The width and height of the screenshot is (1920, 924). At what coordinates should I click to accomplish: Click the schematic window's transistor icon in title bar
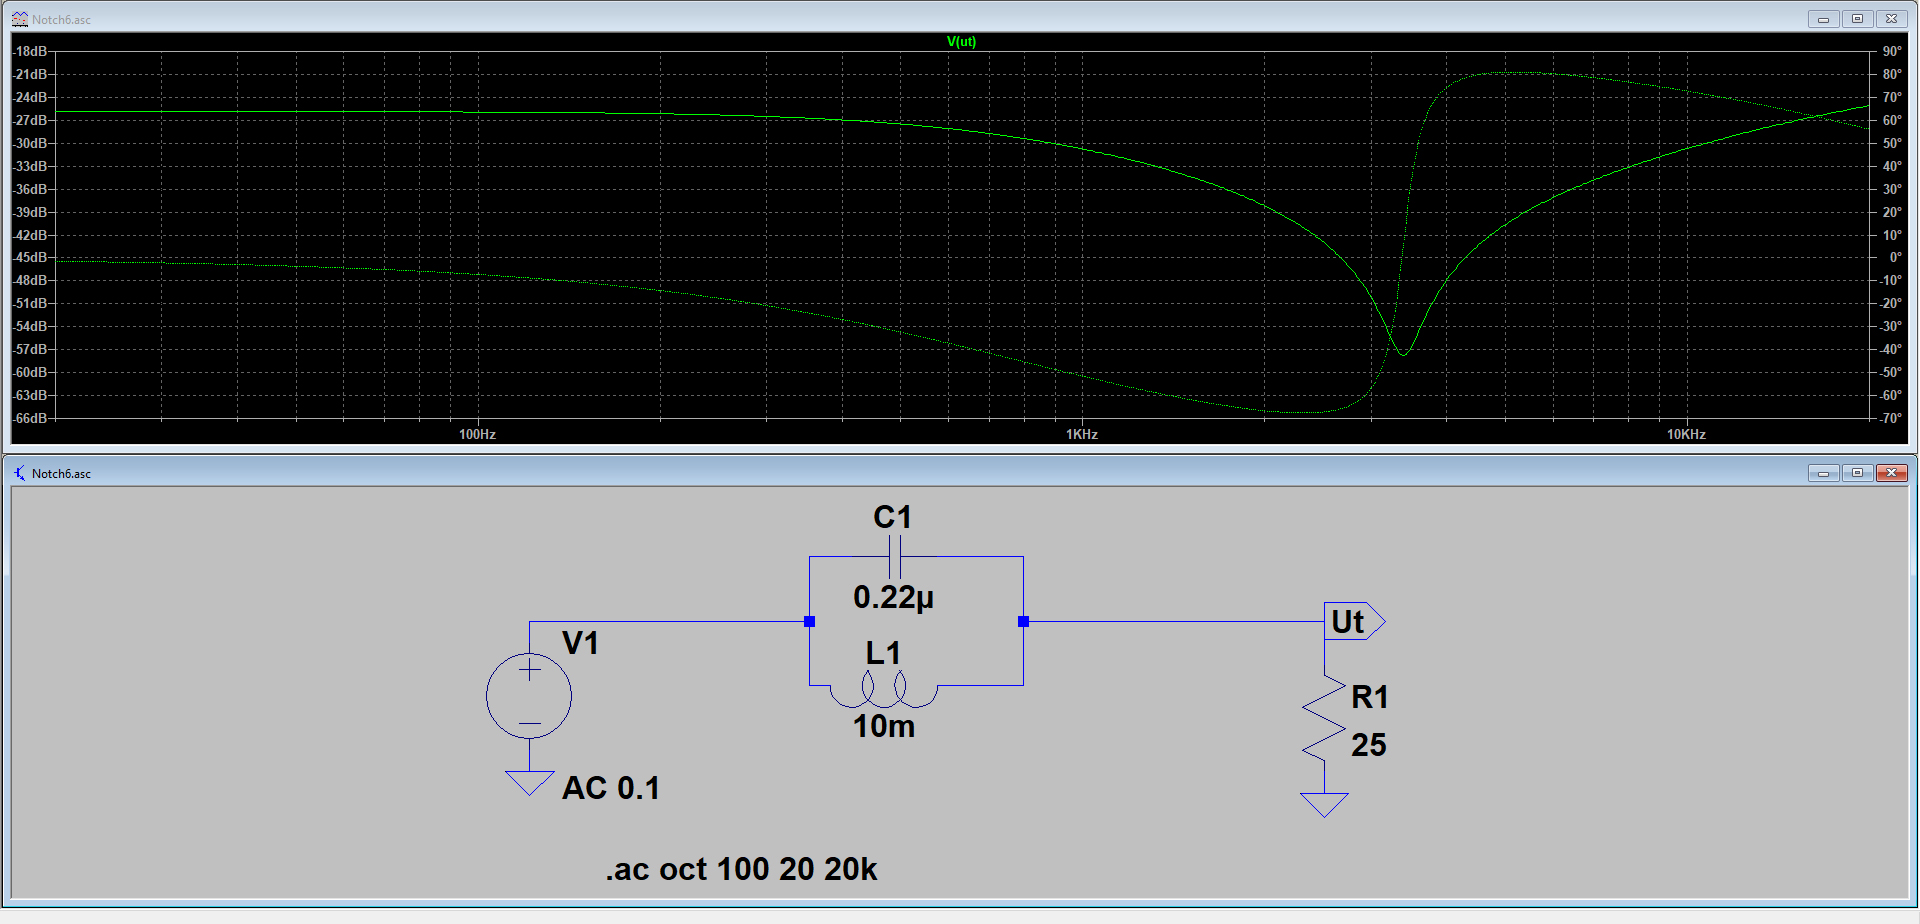(x=20, y=473)
